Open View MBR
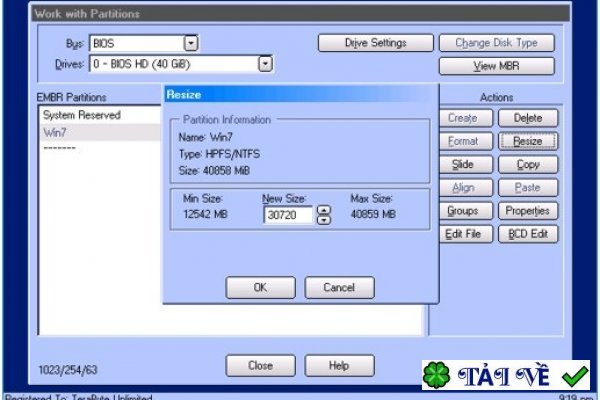Screen dimensions: 600x400 (x=497, y=66)
